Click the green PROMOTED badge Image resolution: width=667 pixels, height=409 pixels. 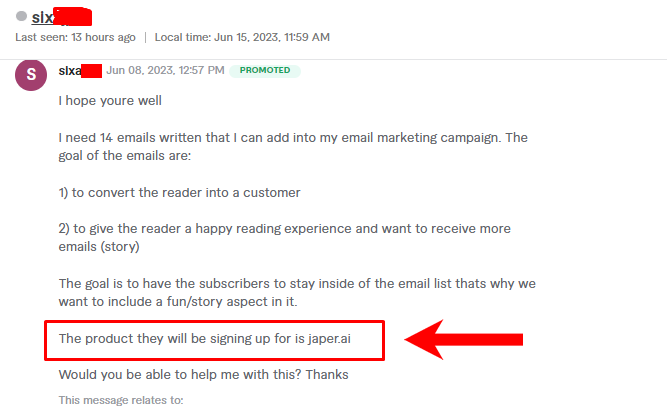[265, 71]
